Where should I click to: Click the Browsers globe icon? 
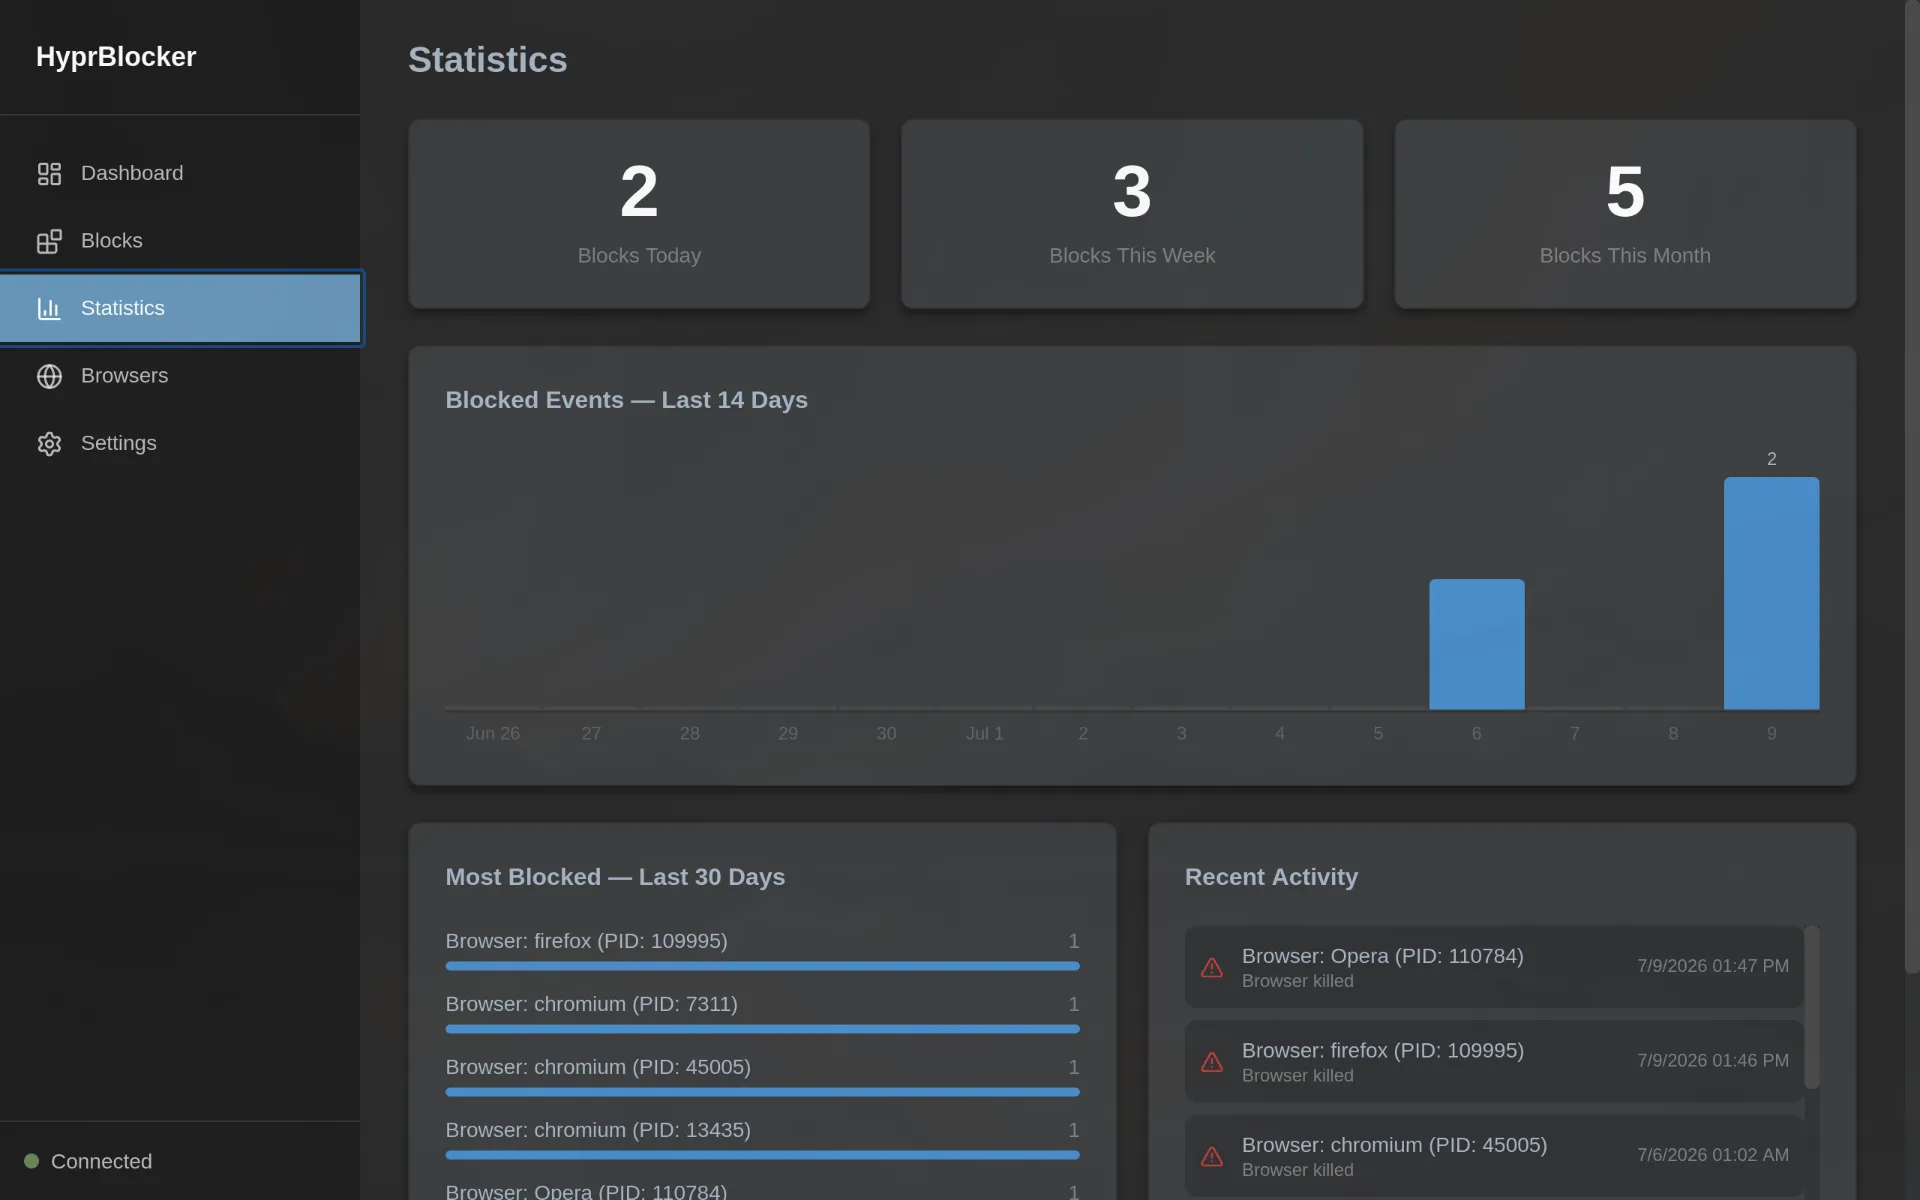(x=49, y=376)
